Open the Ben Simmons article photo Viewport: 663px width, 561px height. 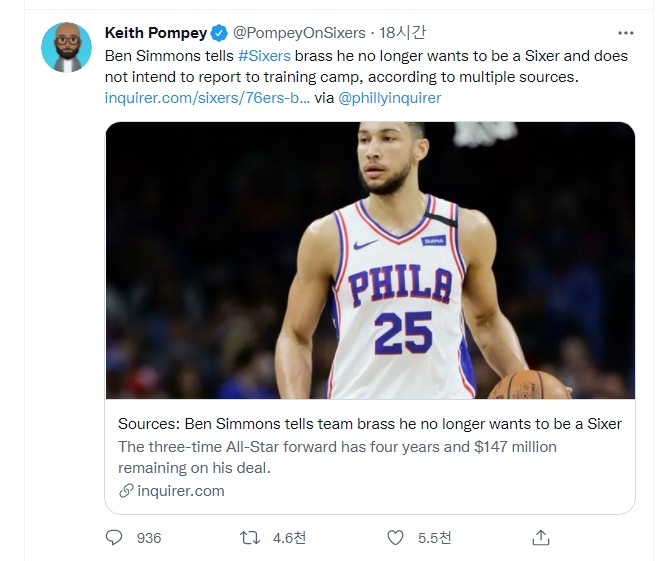(x=370, y=260)
